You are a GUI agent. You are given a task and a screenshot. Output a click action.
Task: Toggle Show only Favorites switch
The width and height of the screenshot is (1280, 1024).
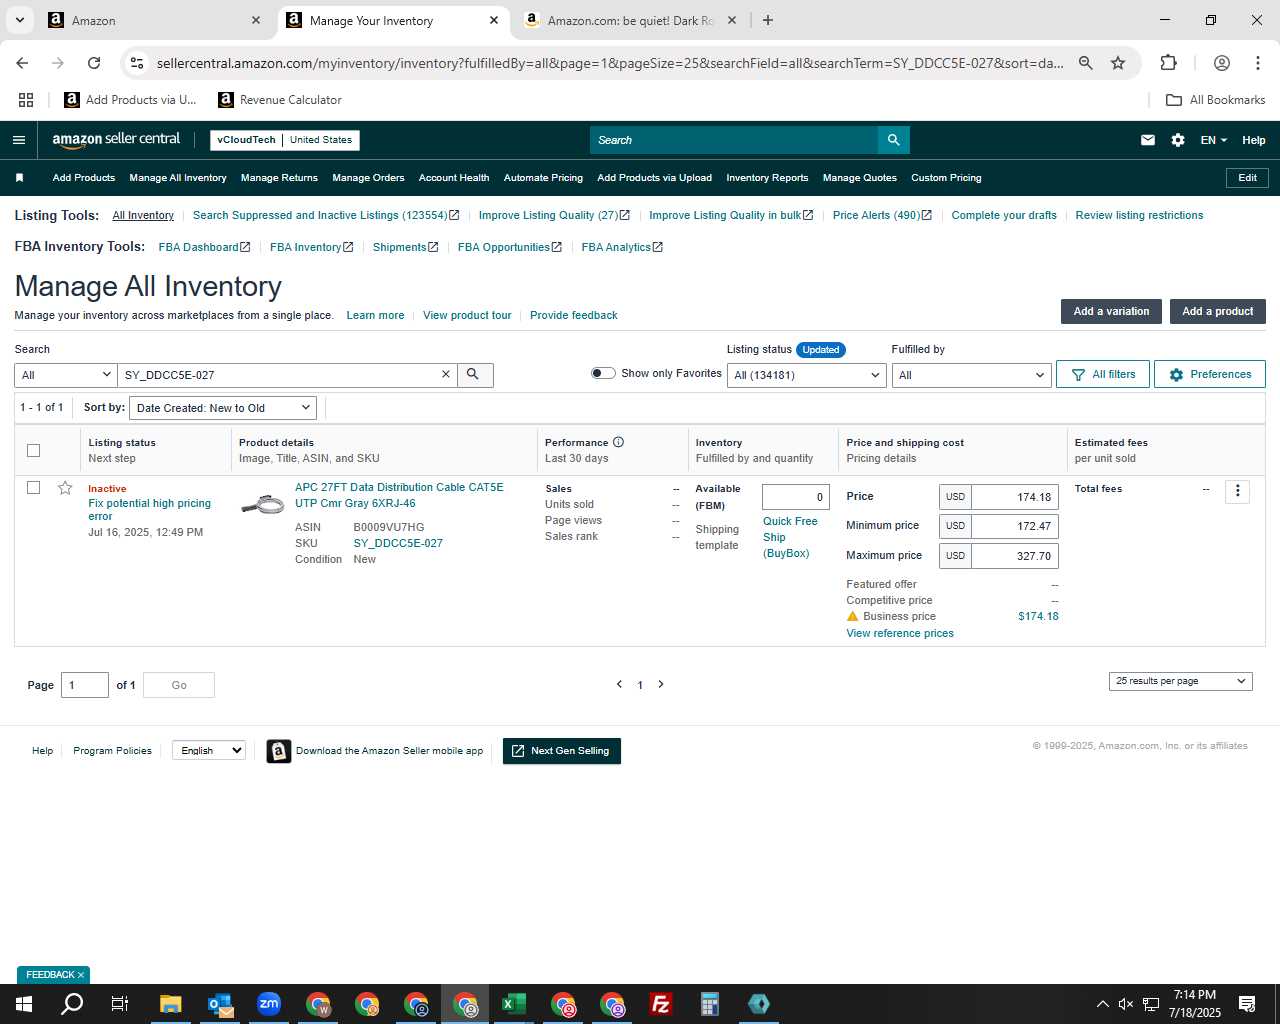click(x=603, y=373)
